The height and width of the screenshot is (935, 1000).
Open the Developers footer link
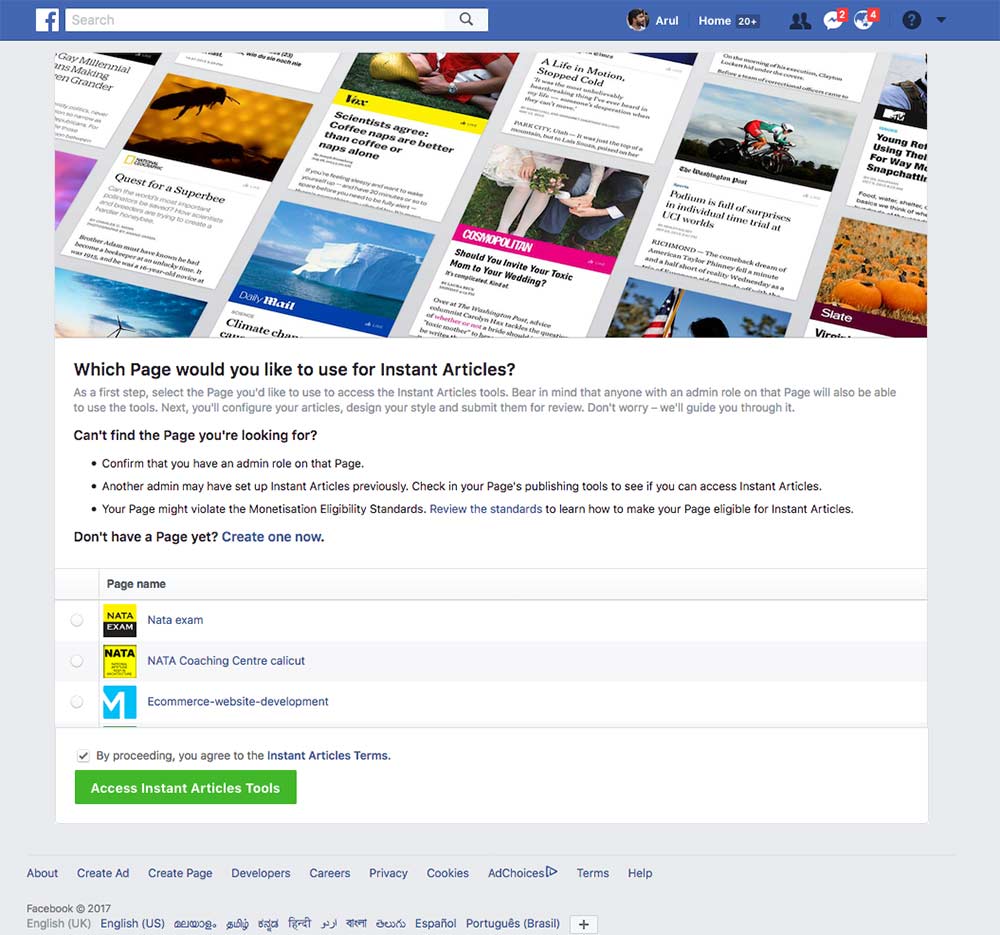click(260, 873)
